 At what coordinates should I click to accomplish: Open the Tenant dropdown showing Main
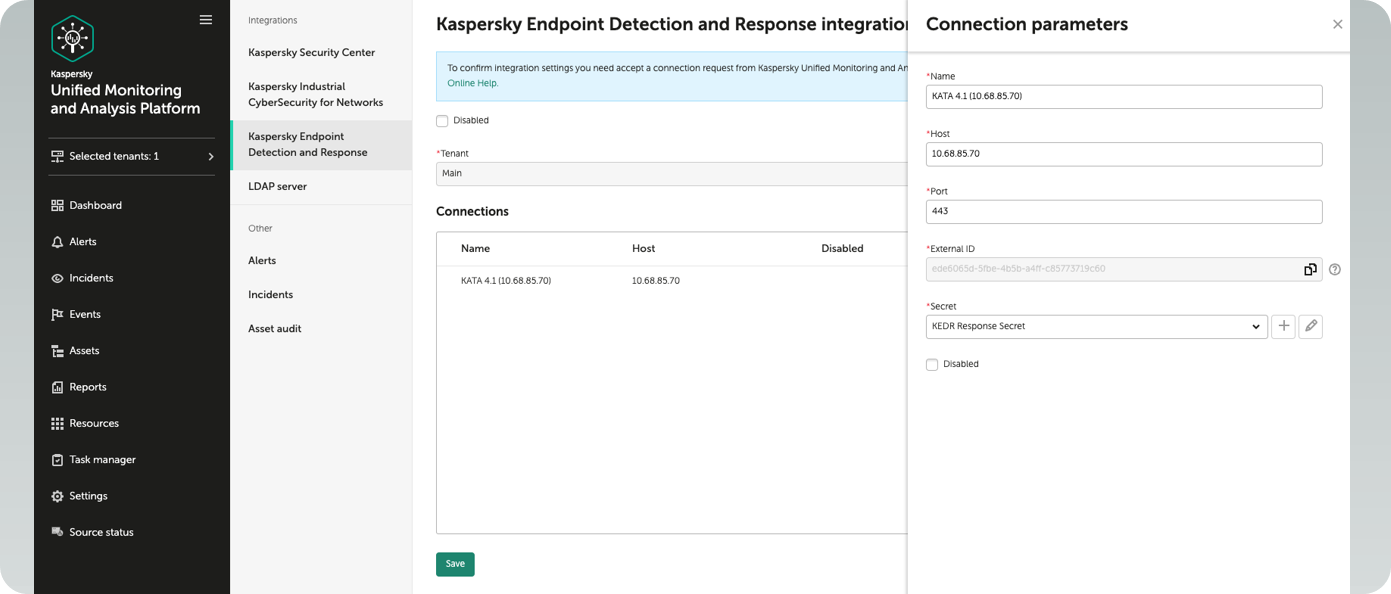[670, 173]
